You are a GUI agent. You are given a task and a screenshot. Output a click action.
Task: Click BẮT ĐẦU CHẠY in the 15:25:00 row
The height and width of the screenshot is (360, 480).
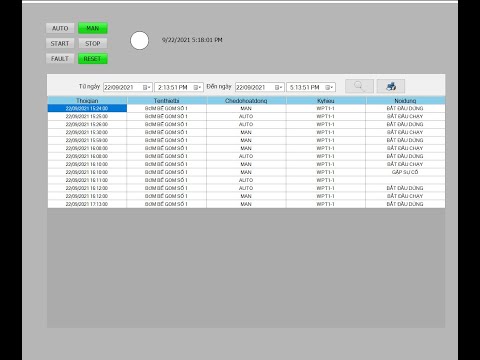coord(405,116)
